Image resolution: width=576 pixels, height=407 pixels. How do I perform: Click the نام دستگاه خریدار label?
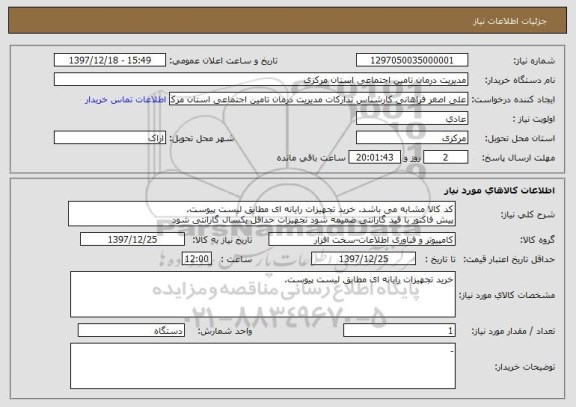point(520,80)
